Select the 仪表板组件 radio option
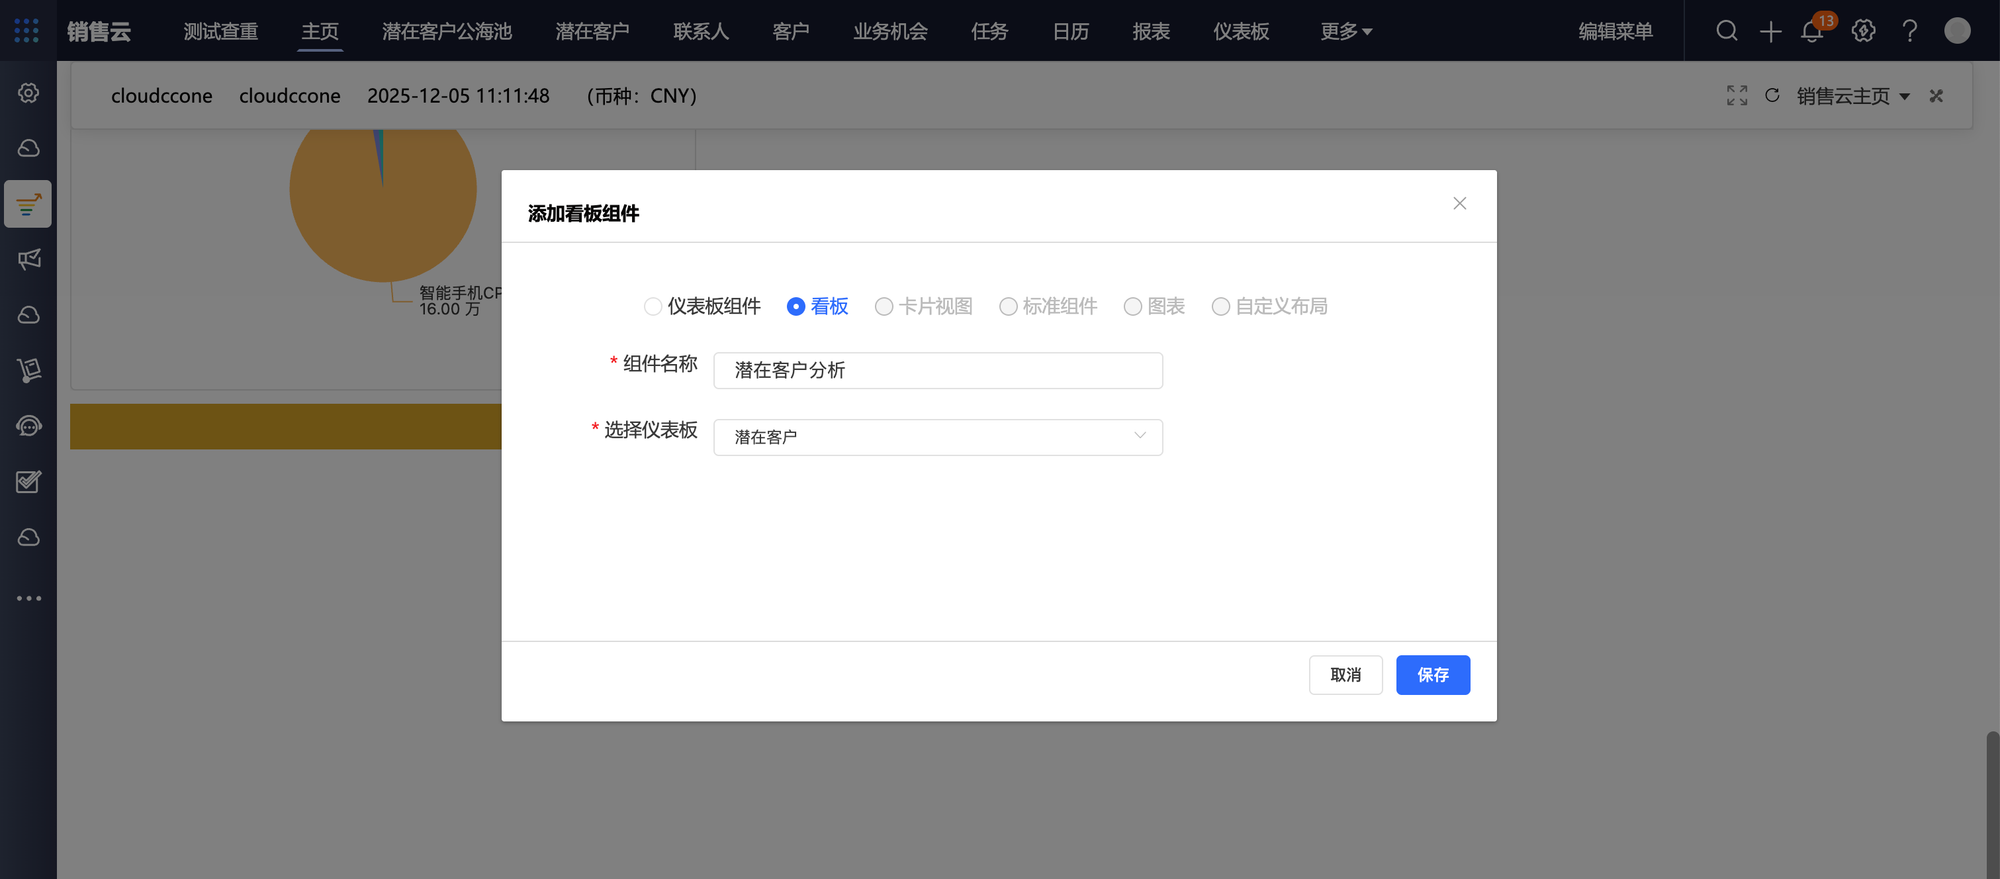Screen dimensions: 2000x879 [653, 307]
